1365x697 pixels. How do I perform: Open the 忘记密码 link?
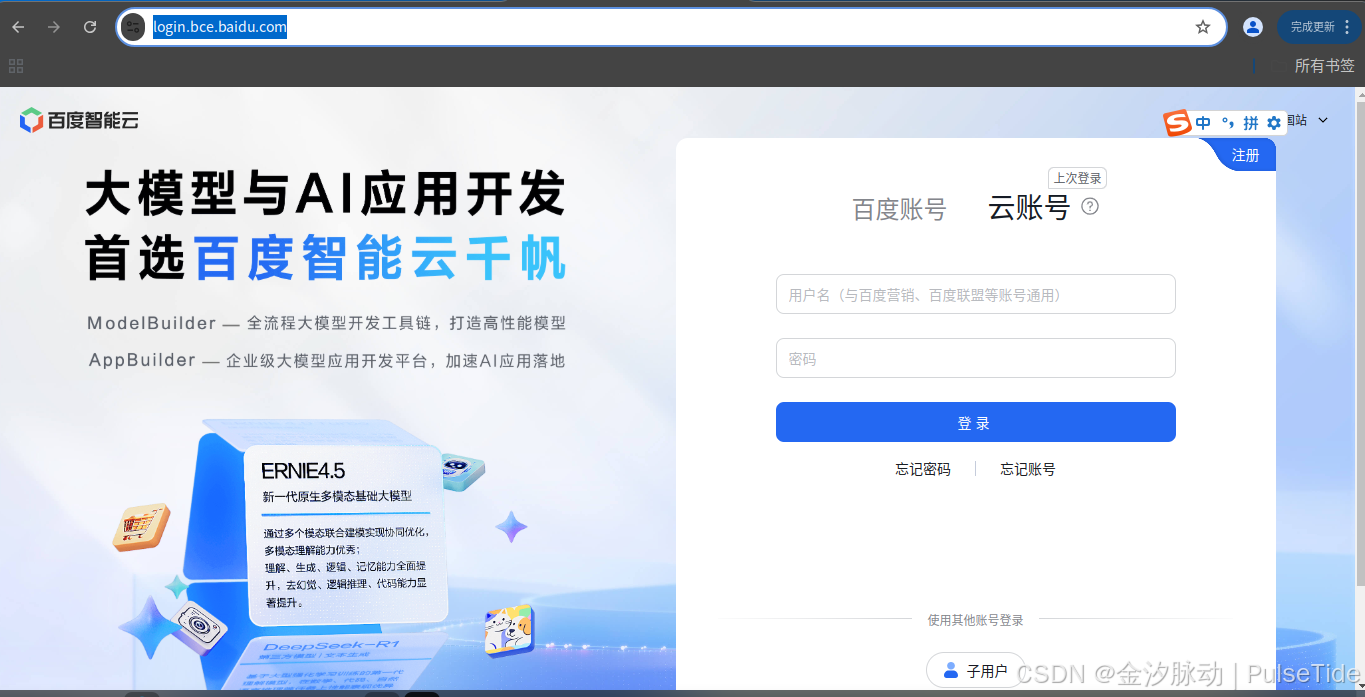923,469
